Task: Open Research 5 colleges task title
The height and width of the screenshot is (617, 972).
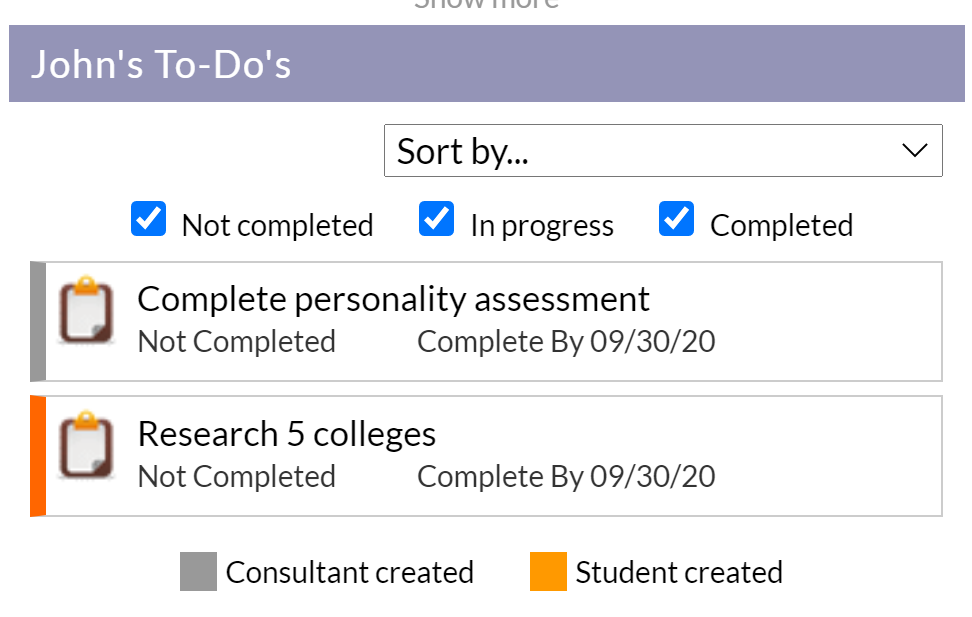Action: tap(286, 434)
